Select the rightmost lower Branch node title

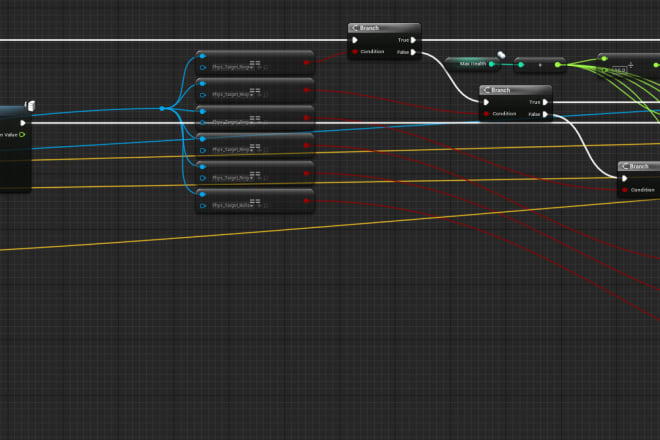[642, 166]
